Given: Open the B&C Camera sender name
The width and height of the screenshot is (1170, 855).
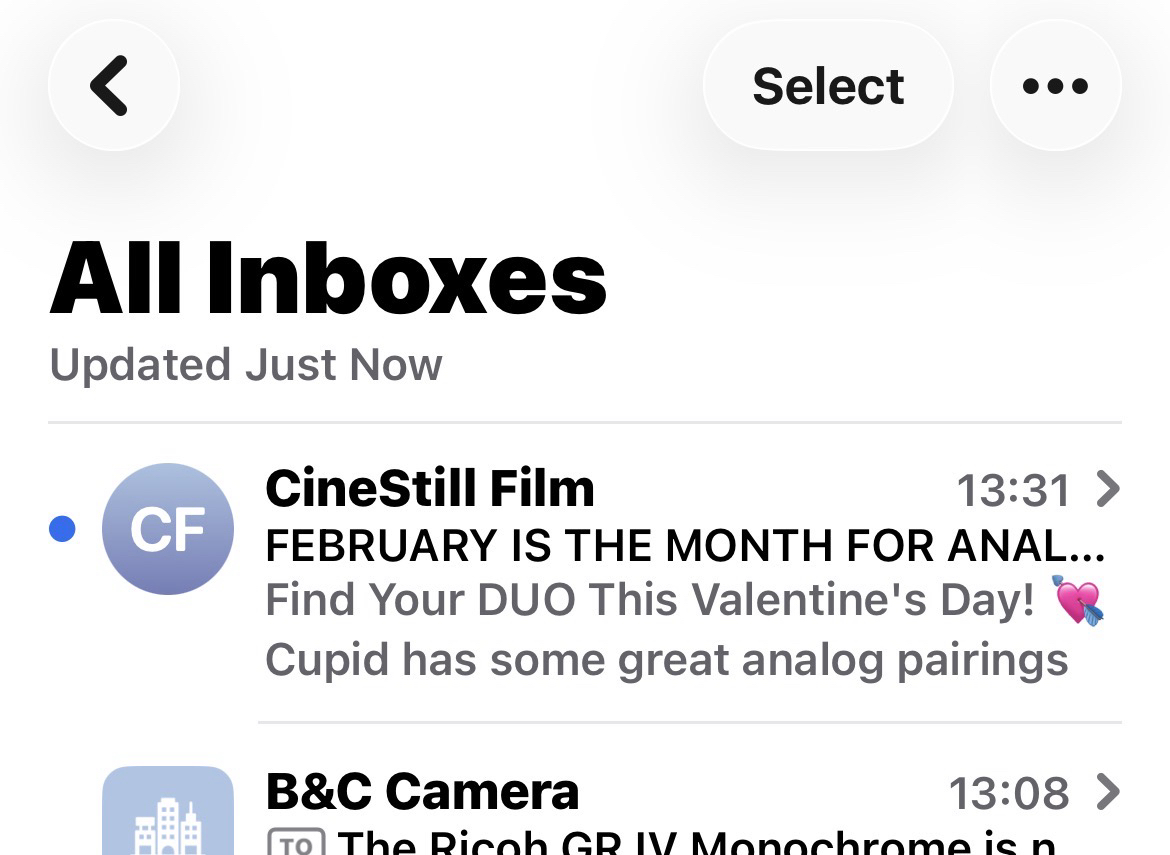Looking at the screenshot, I should click(x=422, y=792).
